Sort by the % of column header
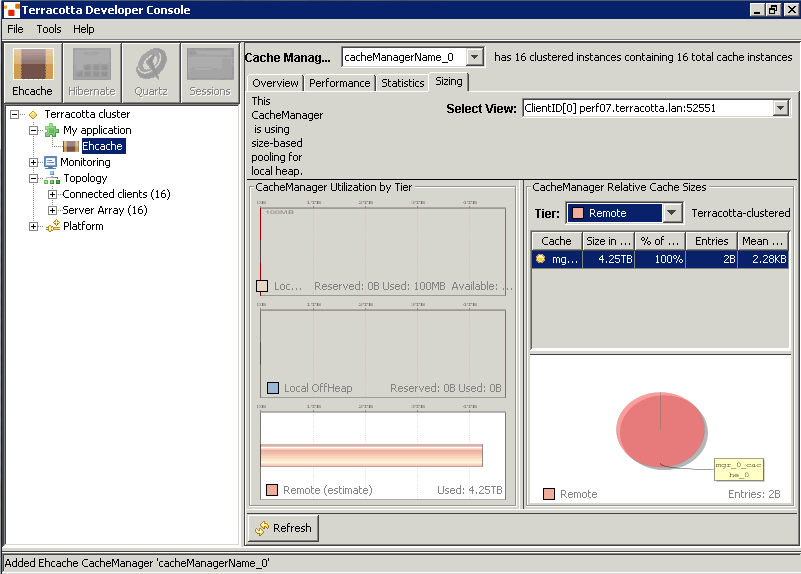 659,241
